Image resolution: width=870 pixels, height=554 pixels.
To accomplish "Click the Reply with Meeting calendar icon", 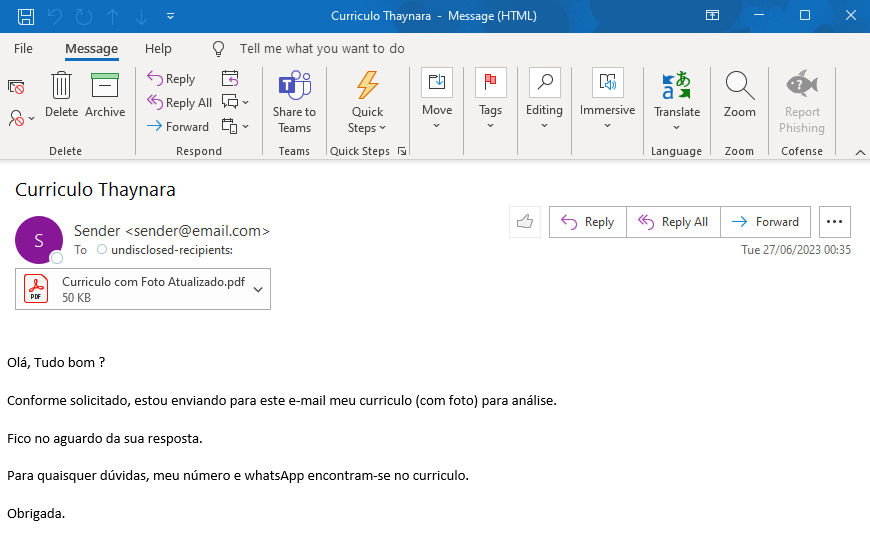I will (x=230, y=79).
